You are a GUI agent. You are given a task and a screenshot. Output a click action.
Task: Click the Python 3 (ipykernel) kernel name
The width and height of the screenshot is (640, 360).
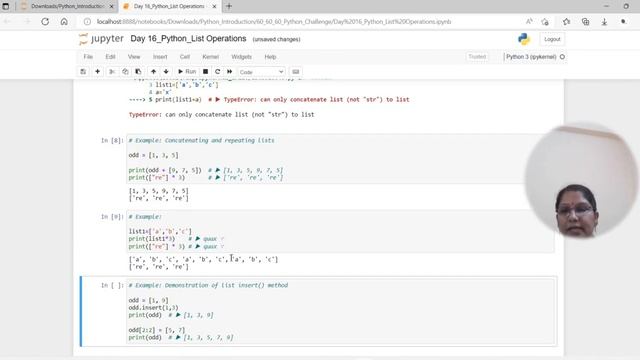531,57
